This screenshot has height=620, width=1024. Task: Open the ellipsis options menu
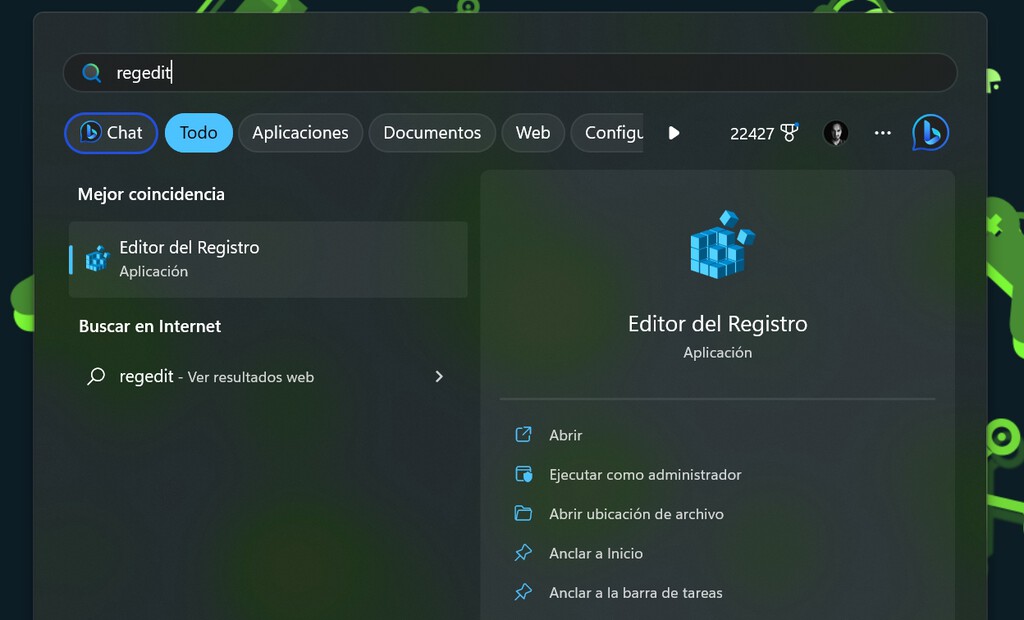pos(882,132)
